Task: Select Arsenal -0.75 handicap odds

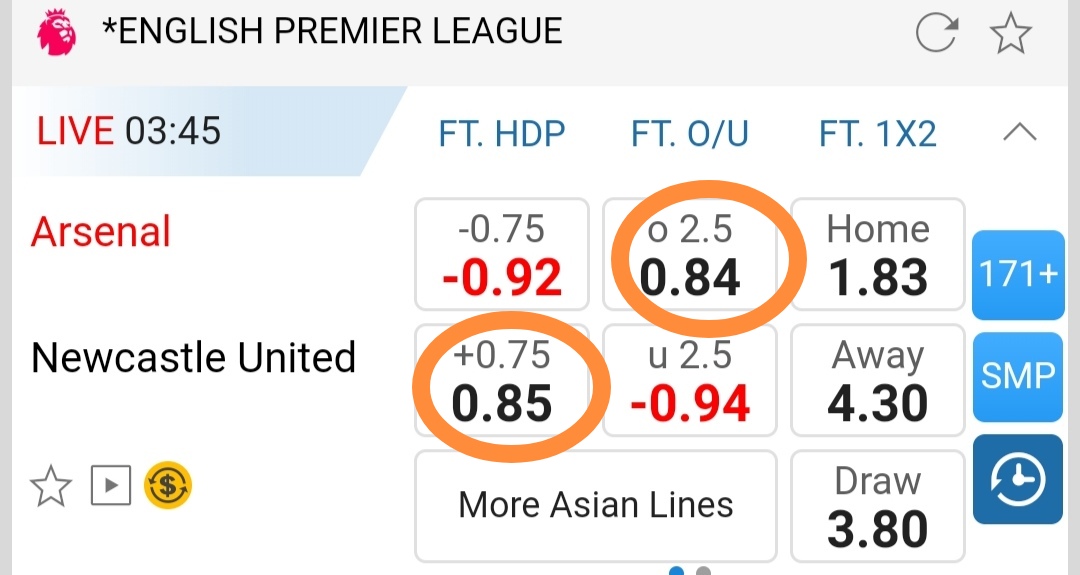Action: pos(502,255)
